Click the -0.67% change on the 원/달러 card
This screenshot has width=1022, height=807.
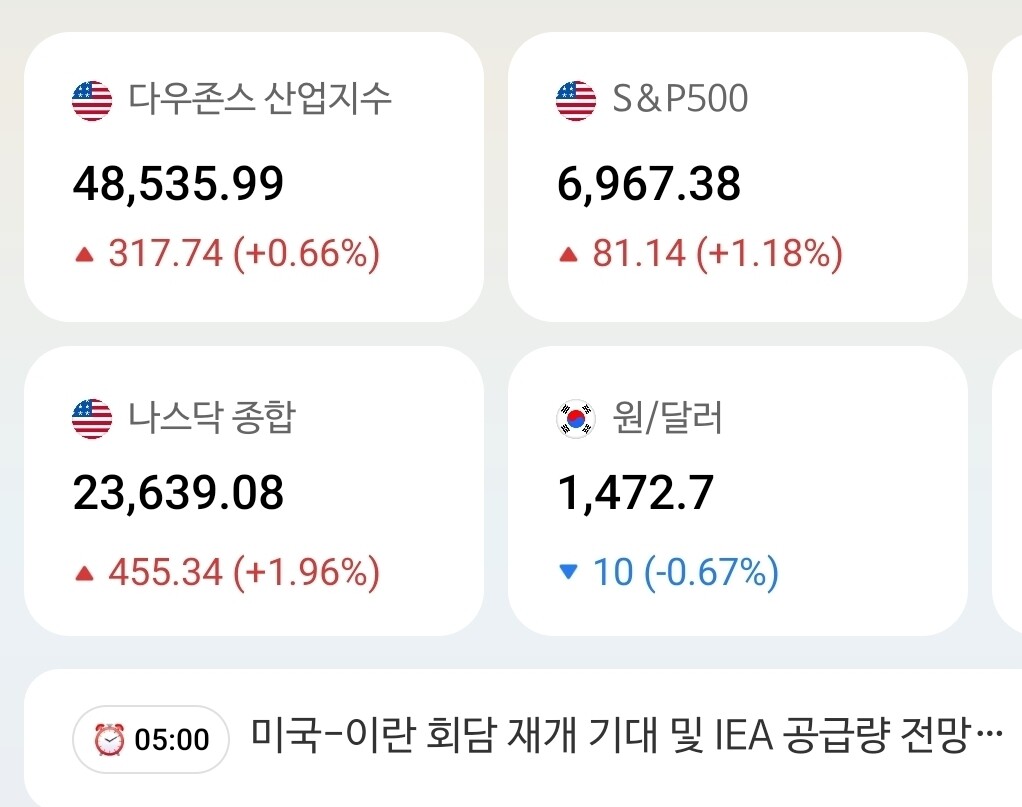click(710, 573)
